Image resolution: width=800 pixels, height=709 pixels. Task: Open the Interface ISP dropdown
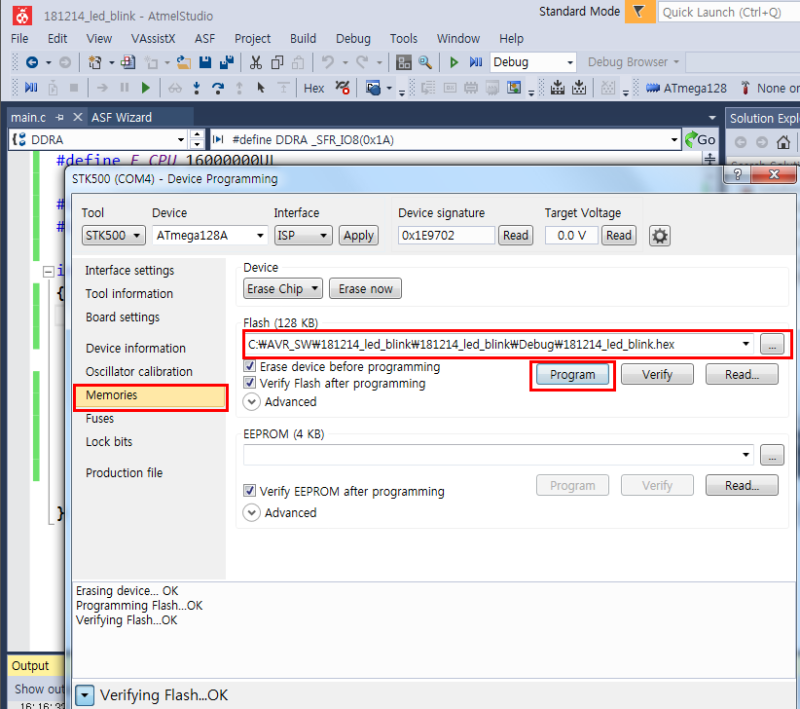303,236
